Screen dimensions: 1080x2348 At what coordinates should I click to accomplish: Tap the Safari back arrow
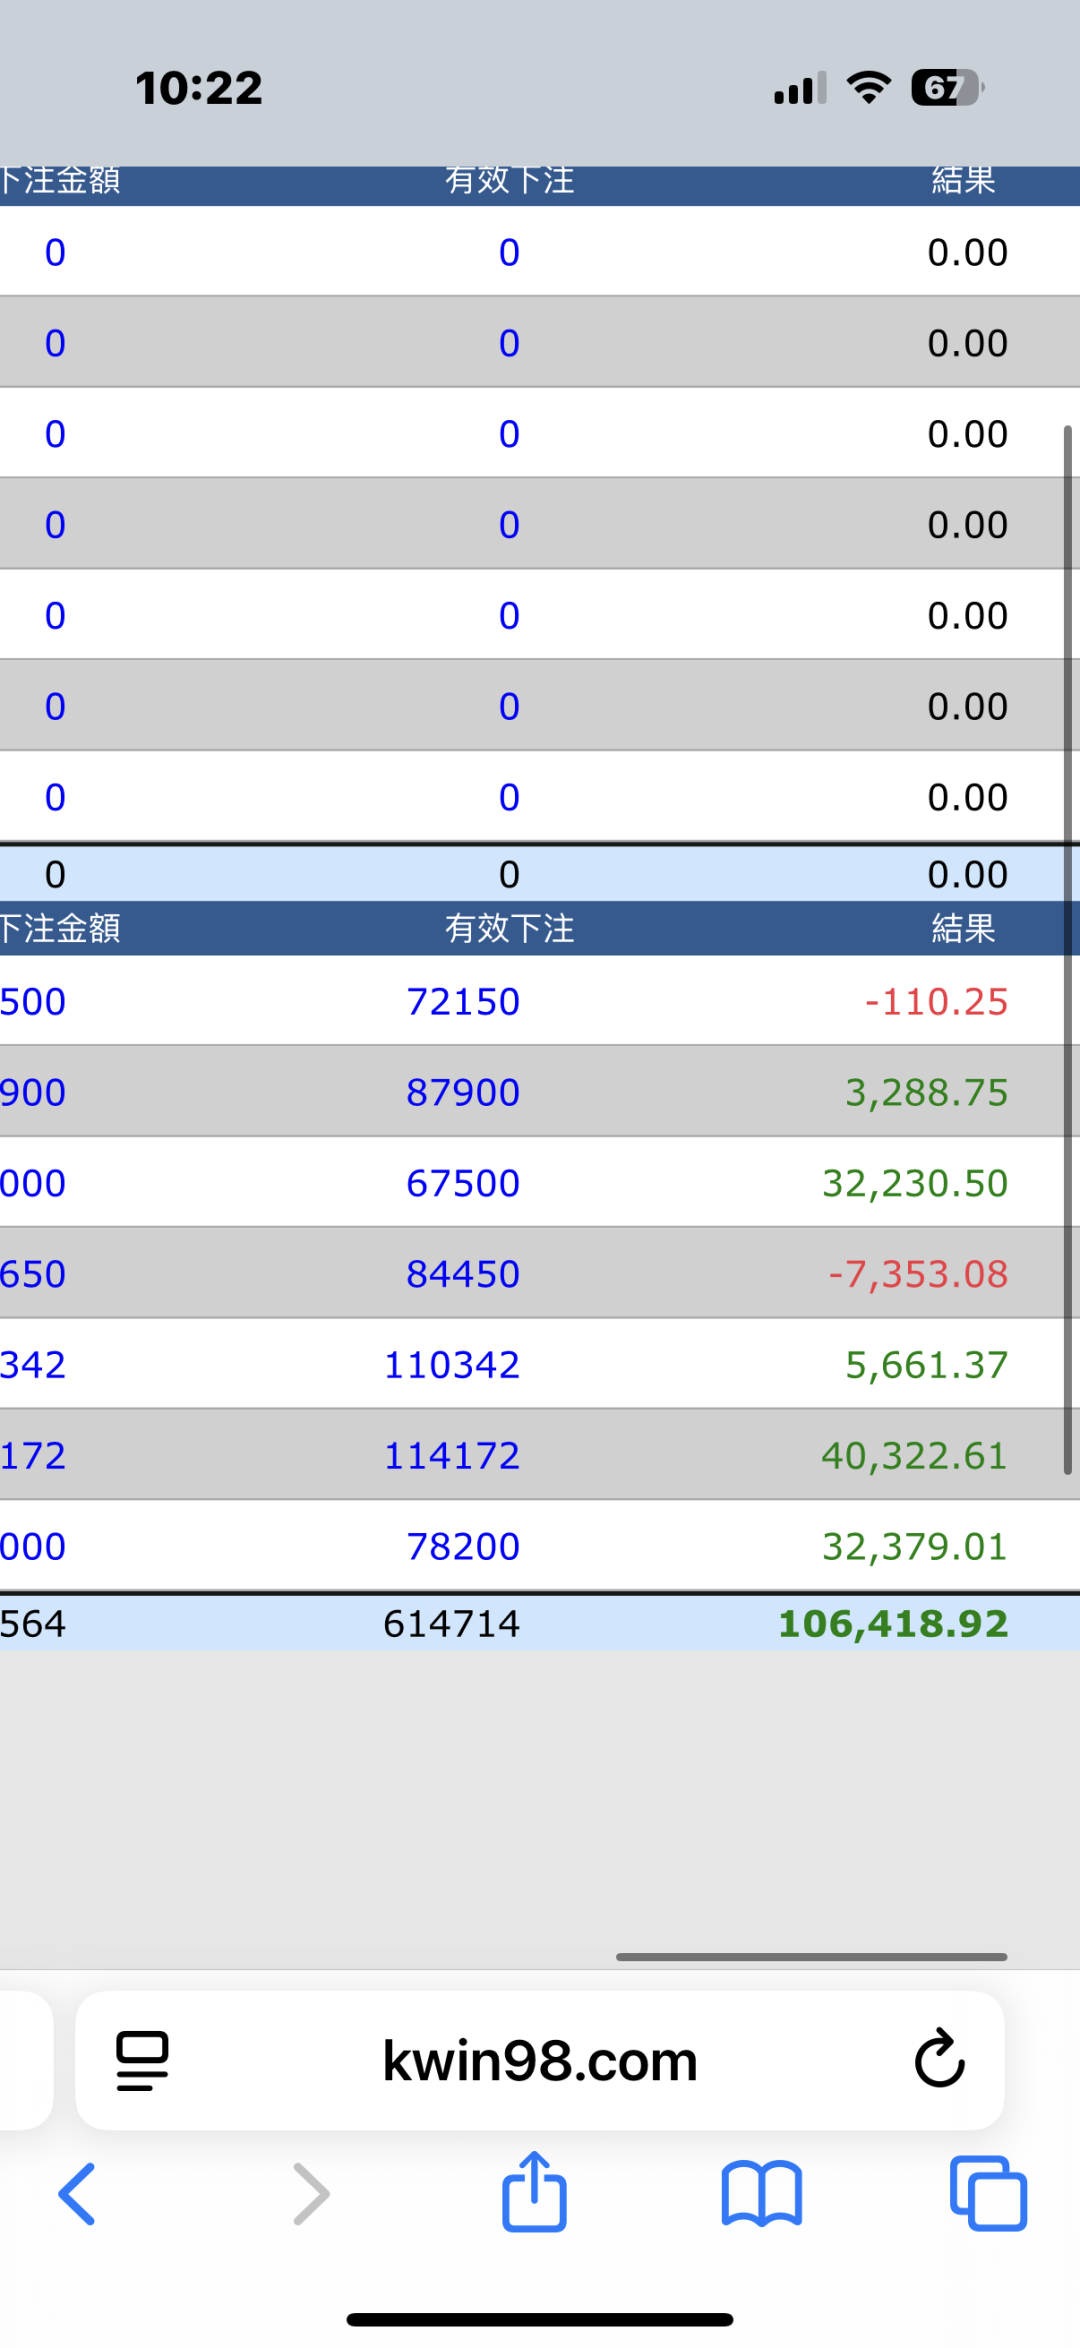pos(77,2194)
